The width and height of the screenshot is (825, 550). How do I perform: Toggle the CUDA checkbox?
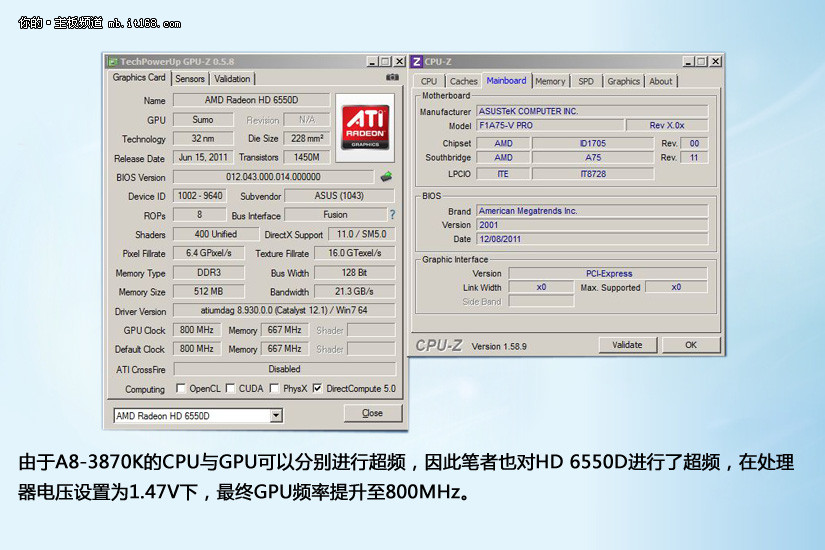[230, 388]
